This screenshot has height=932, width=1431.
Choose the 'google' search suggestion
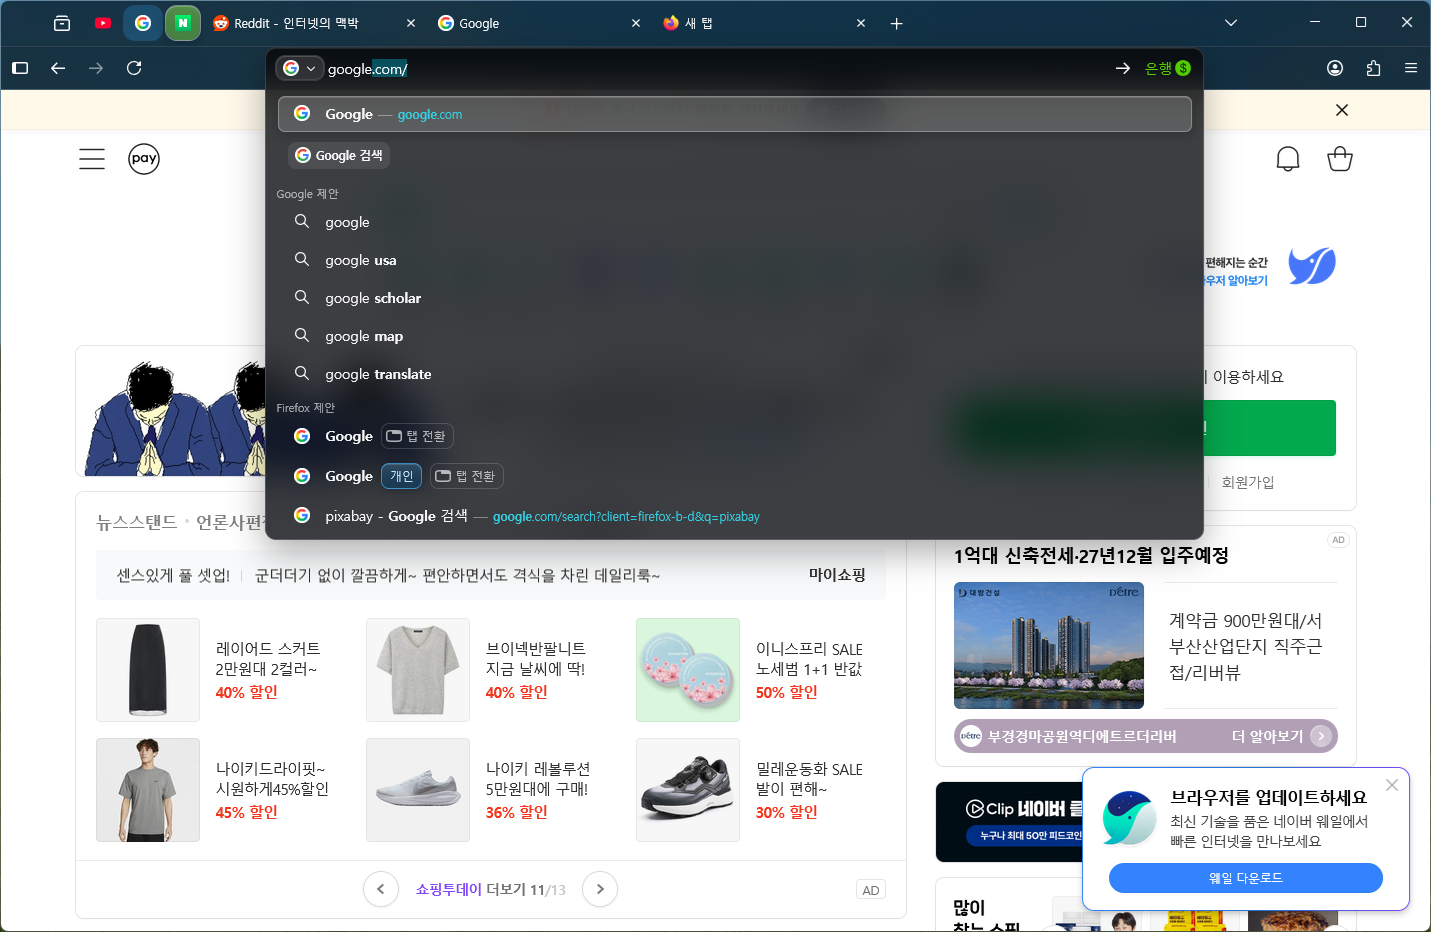tap(735, 222)
